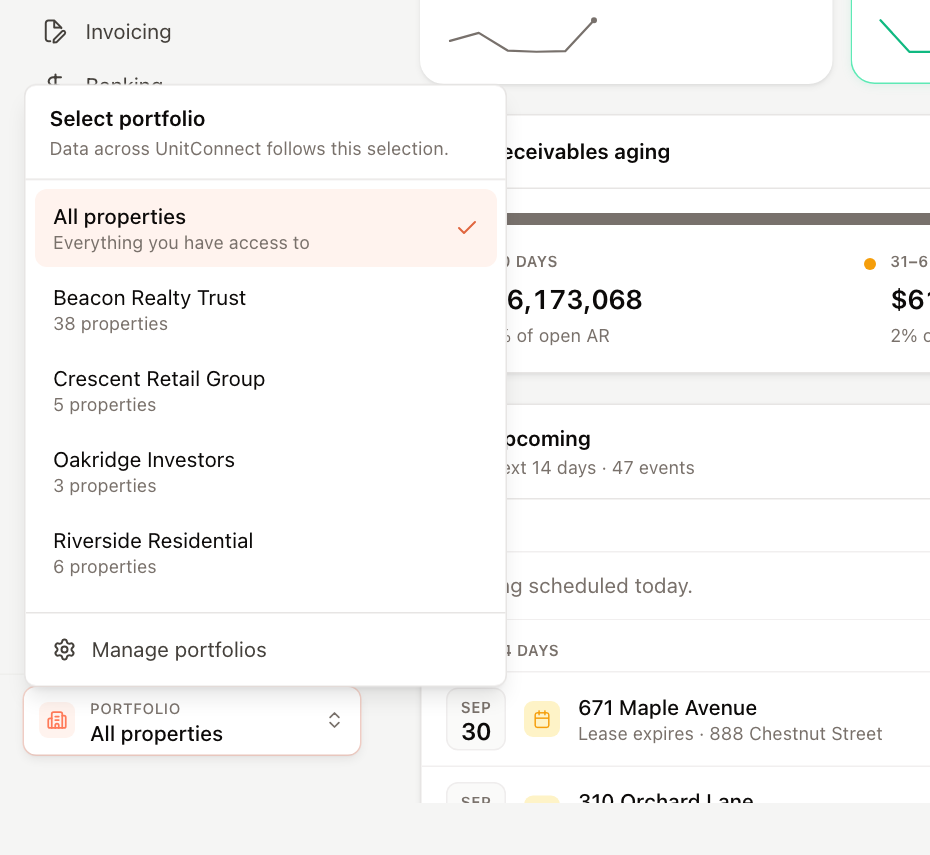
Task: Choose Crescent Retail Group portfolio
Action: [266, 391]
